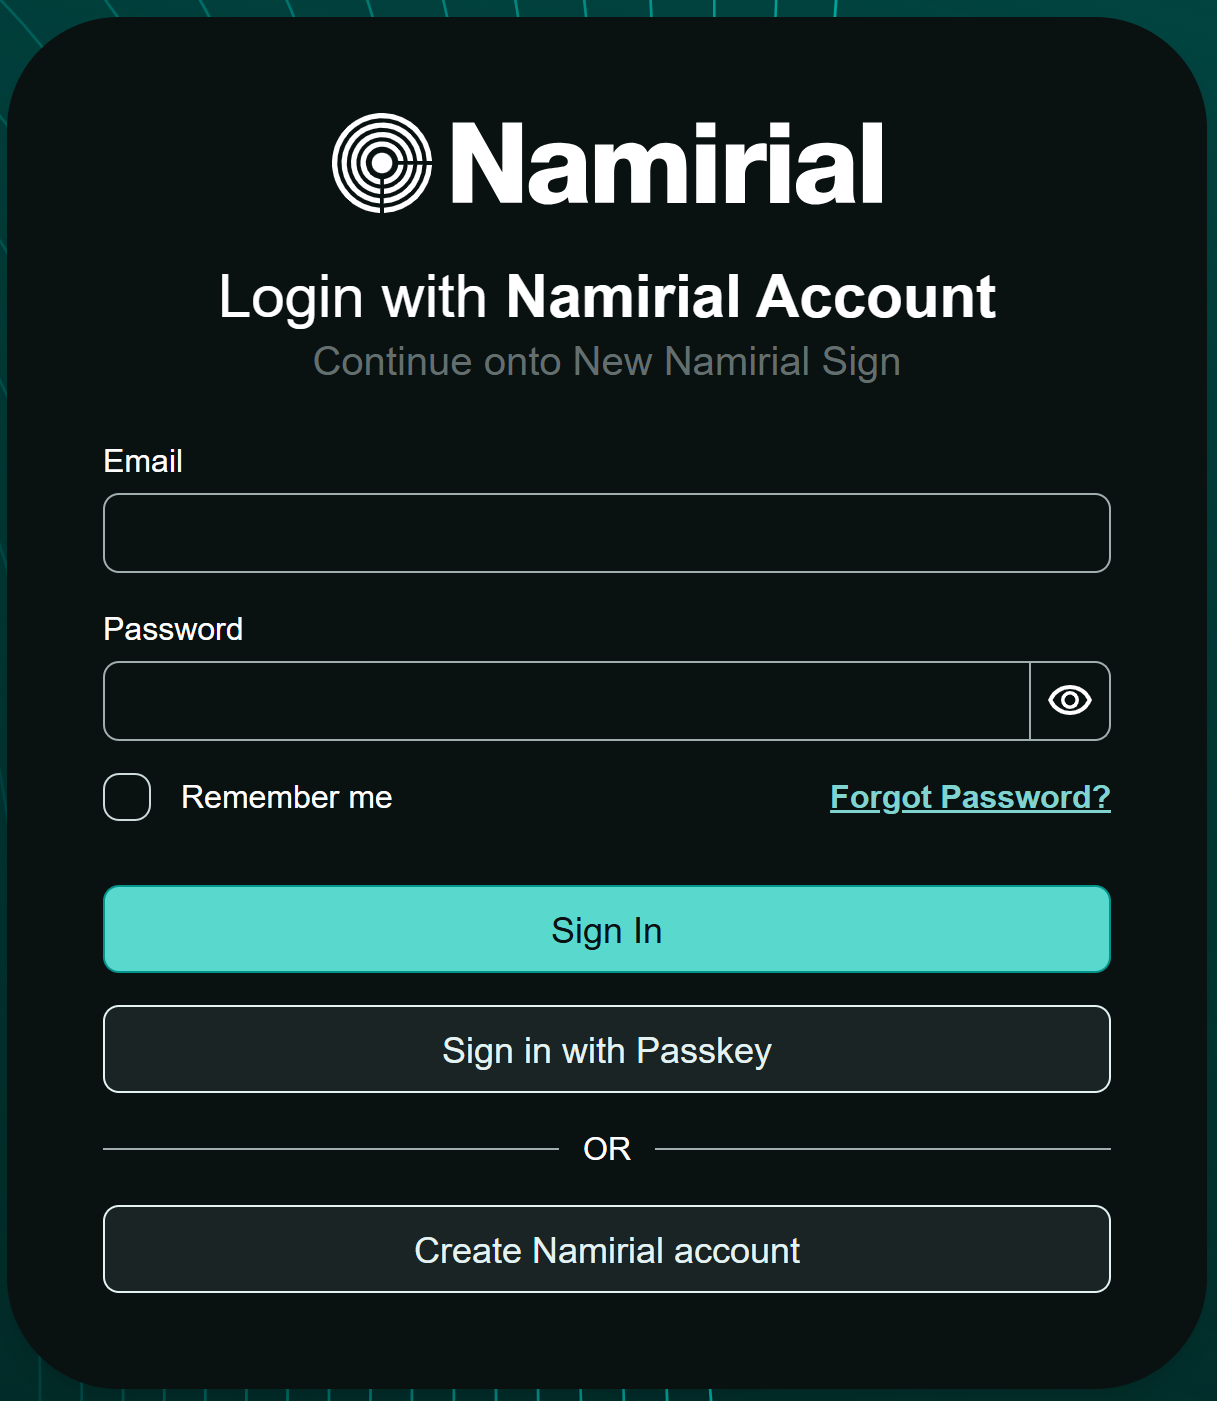The image size is (1217, 1401).
Task: Click the Email field label
Action: coord(143,461)
